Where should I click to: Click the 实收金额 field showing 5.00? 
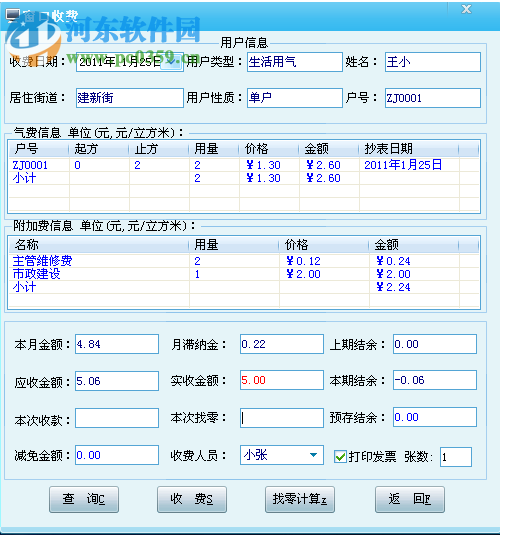pyautogui.click(x=282, y=380)
